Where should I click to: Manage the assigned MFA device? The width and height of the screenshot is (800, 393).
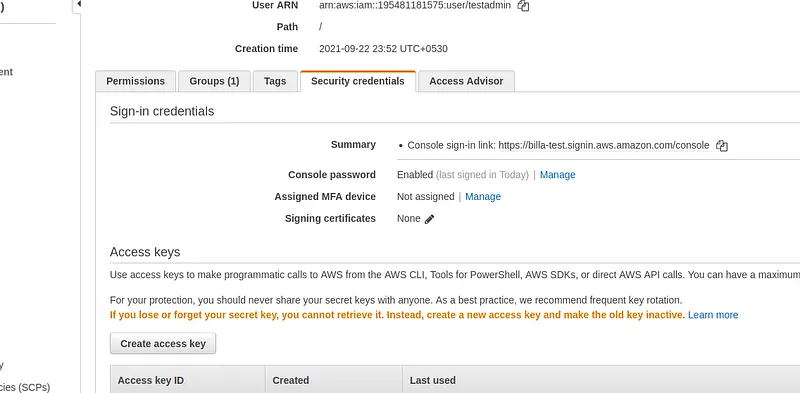(x=483, y=196)
